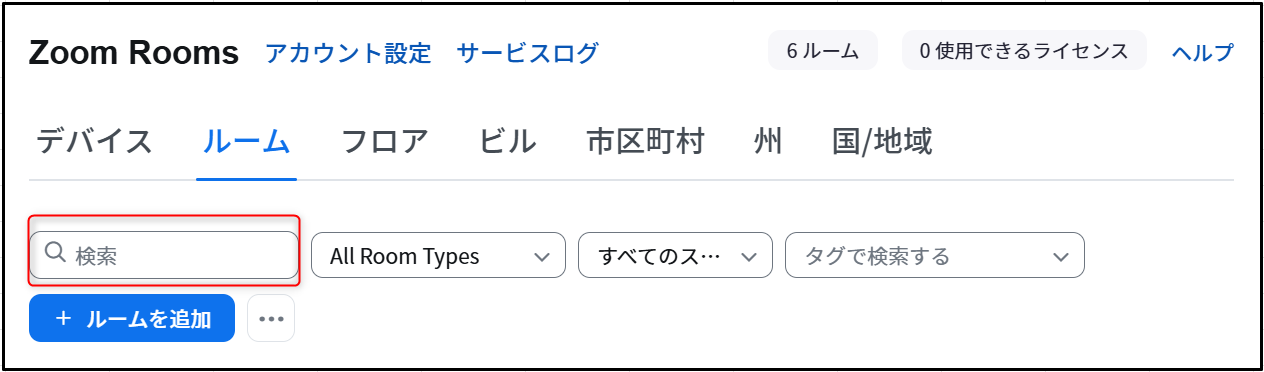Click the plus icon on ルームを追加

click(63, 318)
